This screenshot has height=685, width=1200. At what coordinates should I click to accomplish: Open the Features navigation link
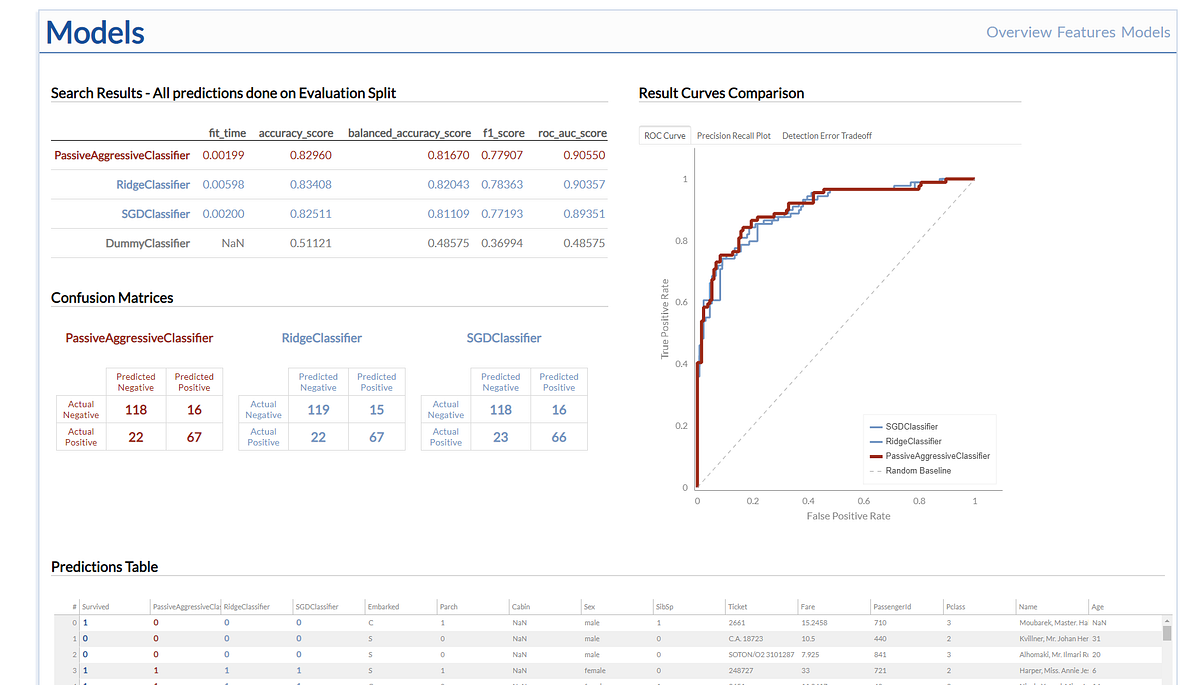pos(1083,32)
